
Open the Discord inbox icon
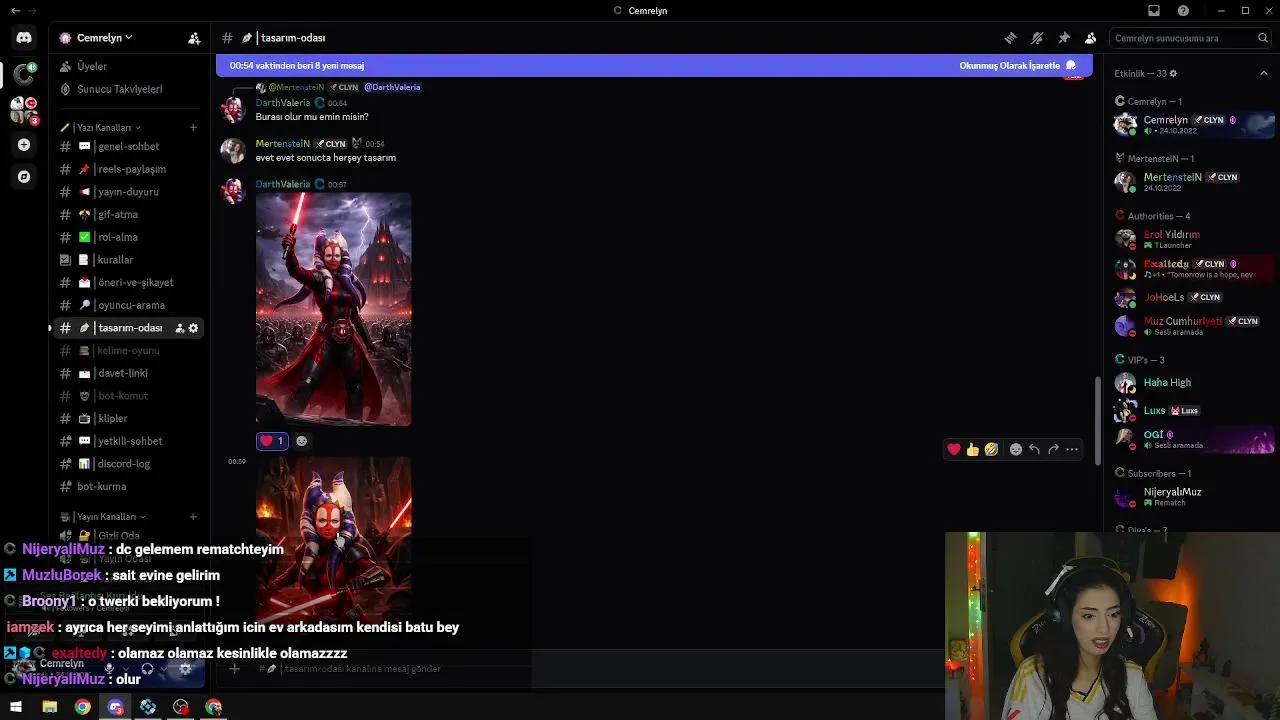pyautogui.click(x=1154, y=10)
